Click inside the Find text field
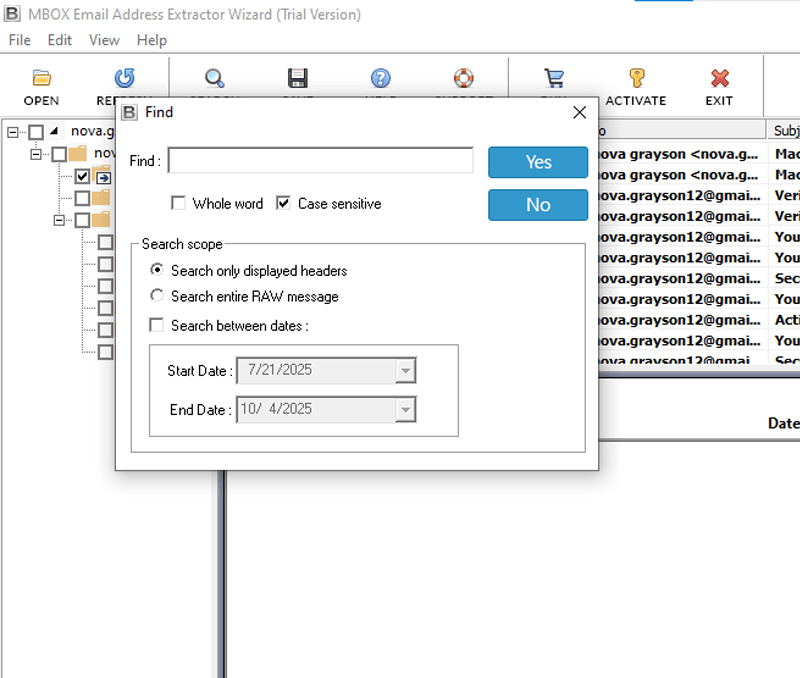800x678 pixels. (x=320, y=161)
